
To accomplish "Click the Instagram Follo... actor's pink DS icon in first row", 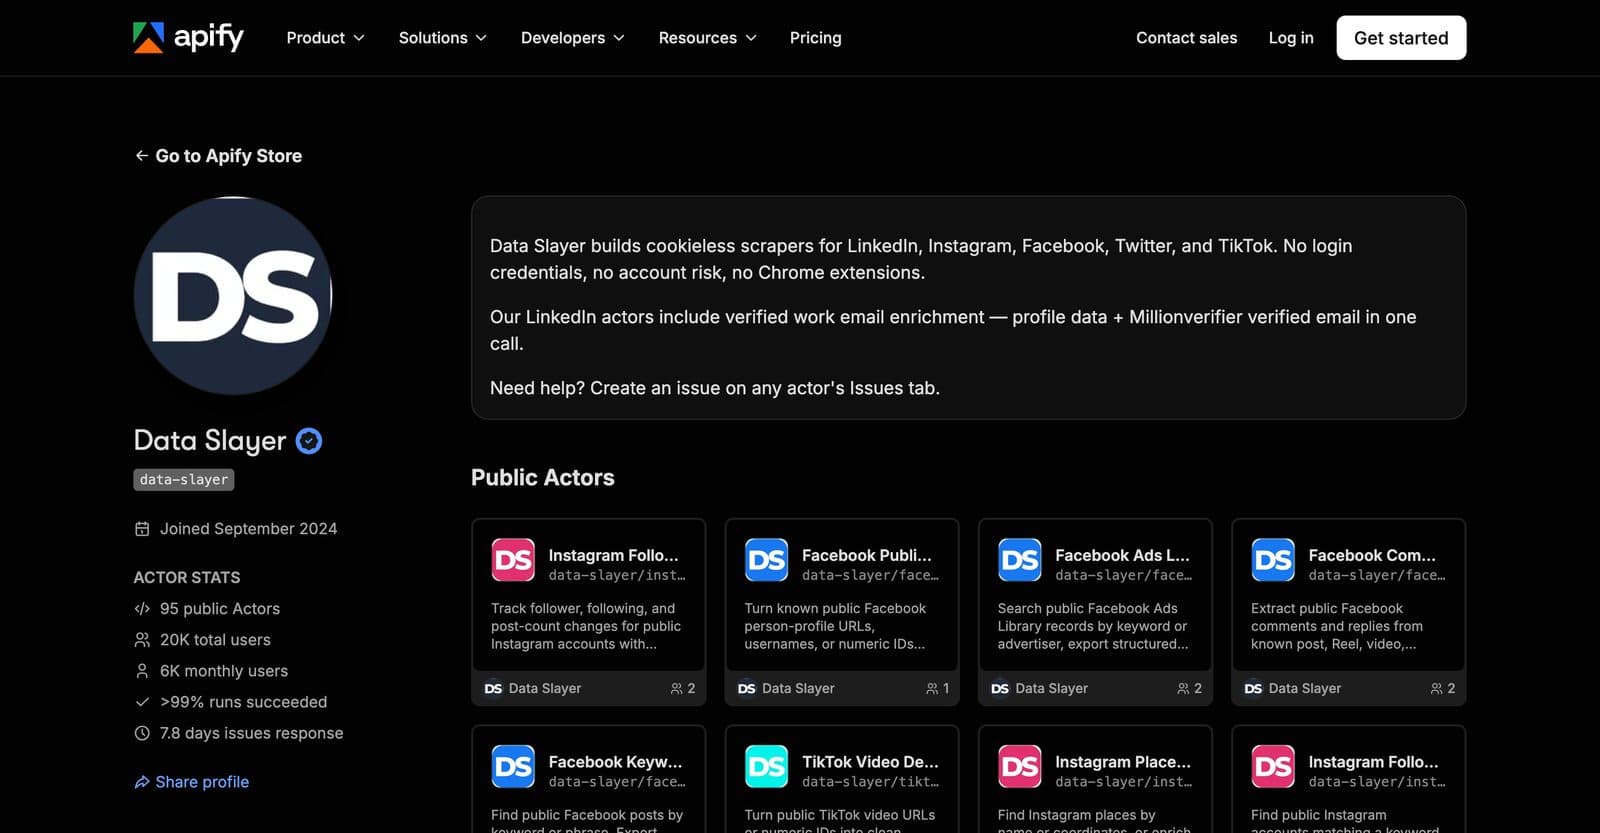I will [513, 560].
